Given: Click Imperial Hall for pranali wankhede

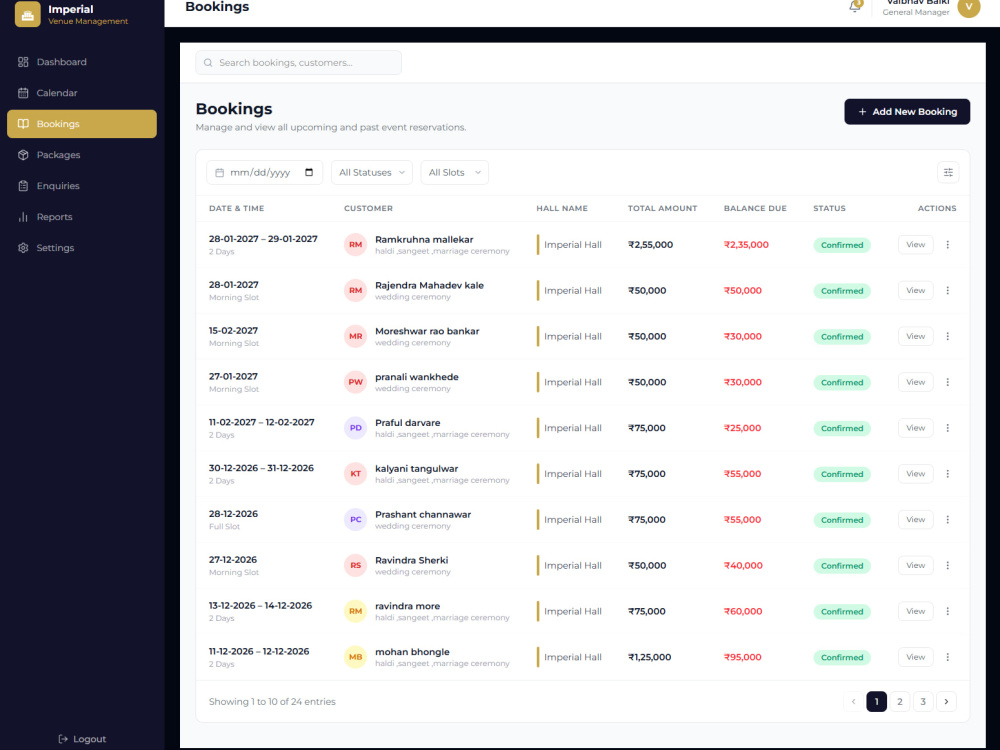Looking at the screenshot, I should point(572,382).
